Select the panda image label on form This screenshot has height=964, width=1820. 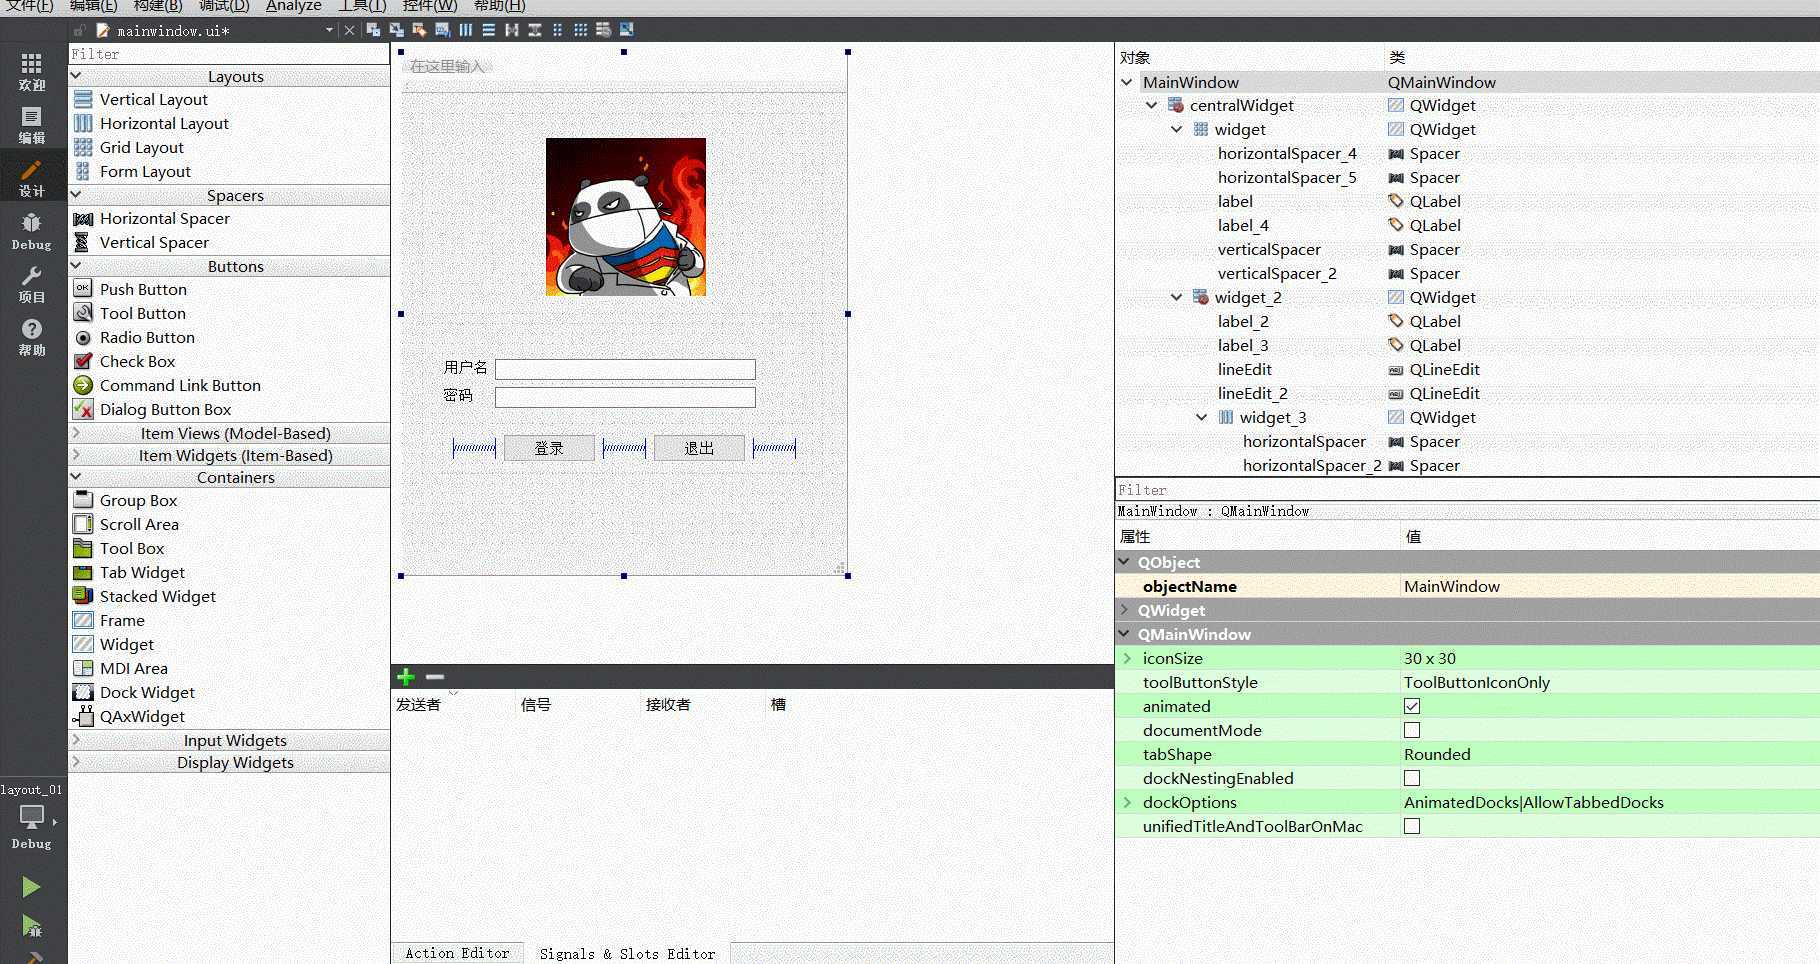click(626, 217)
